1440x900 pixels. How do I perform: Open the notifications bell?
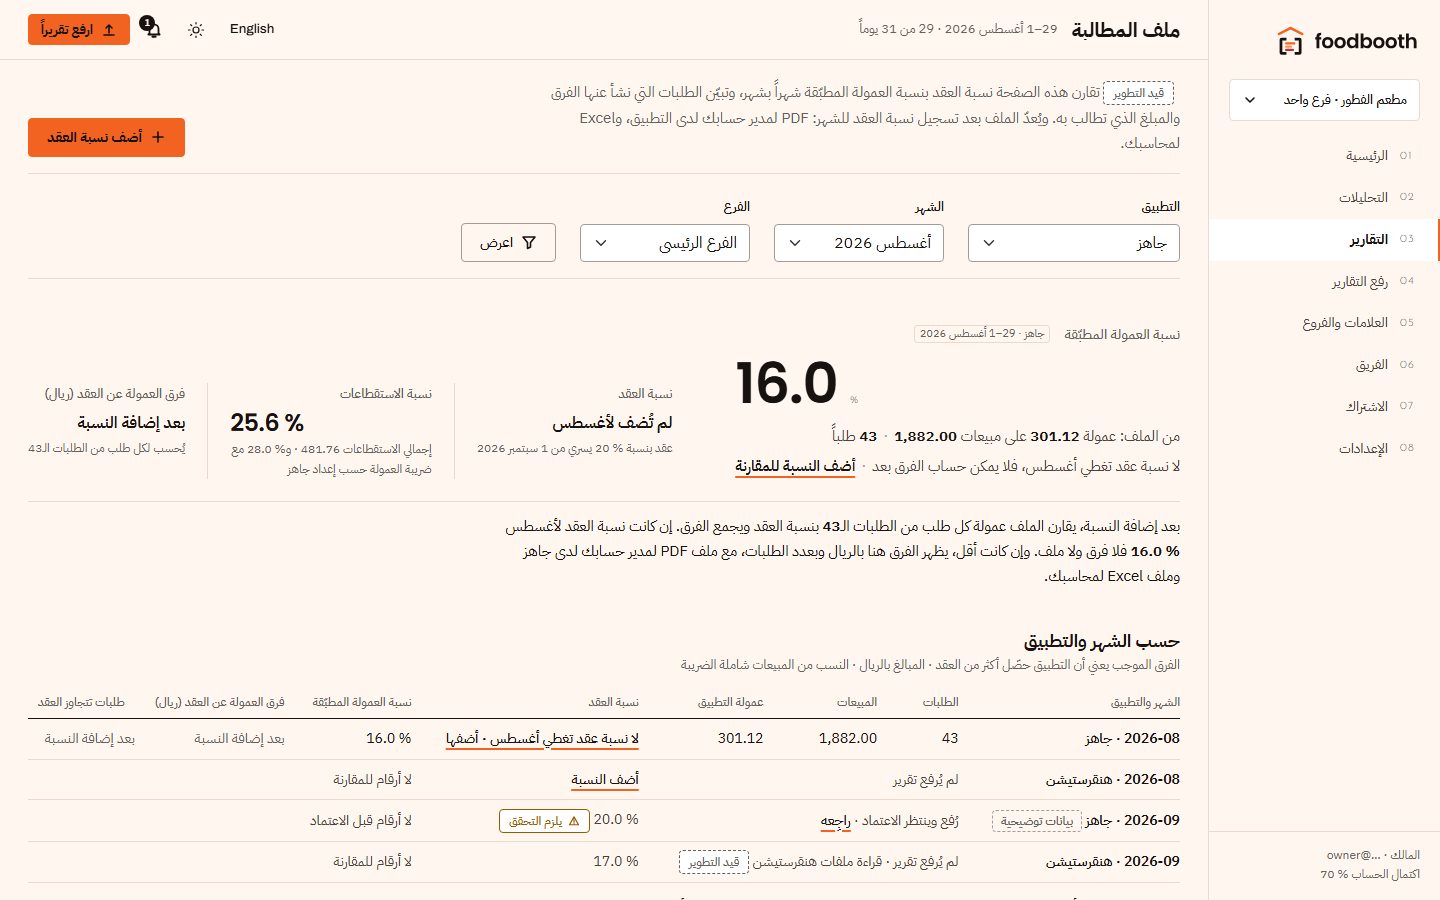pyautogui.click(x=151, y=28)
